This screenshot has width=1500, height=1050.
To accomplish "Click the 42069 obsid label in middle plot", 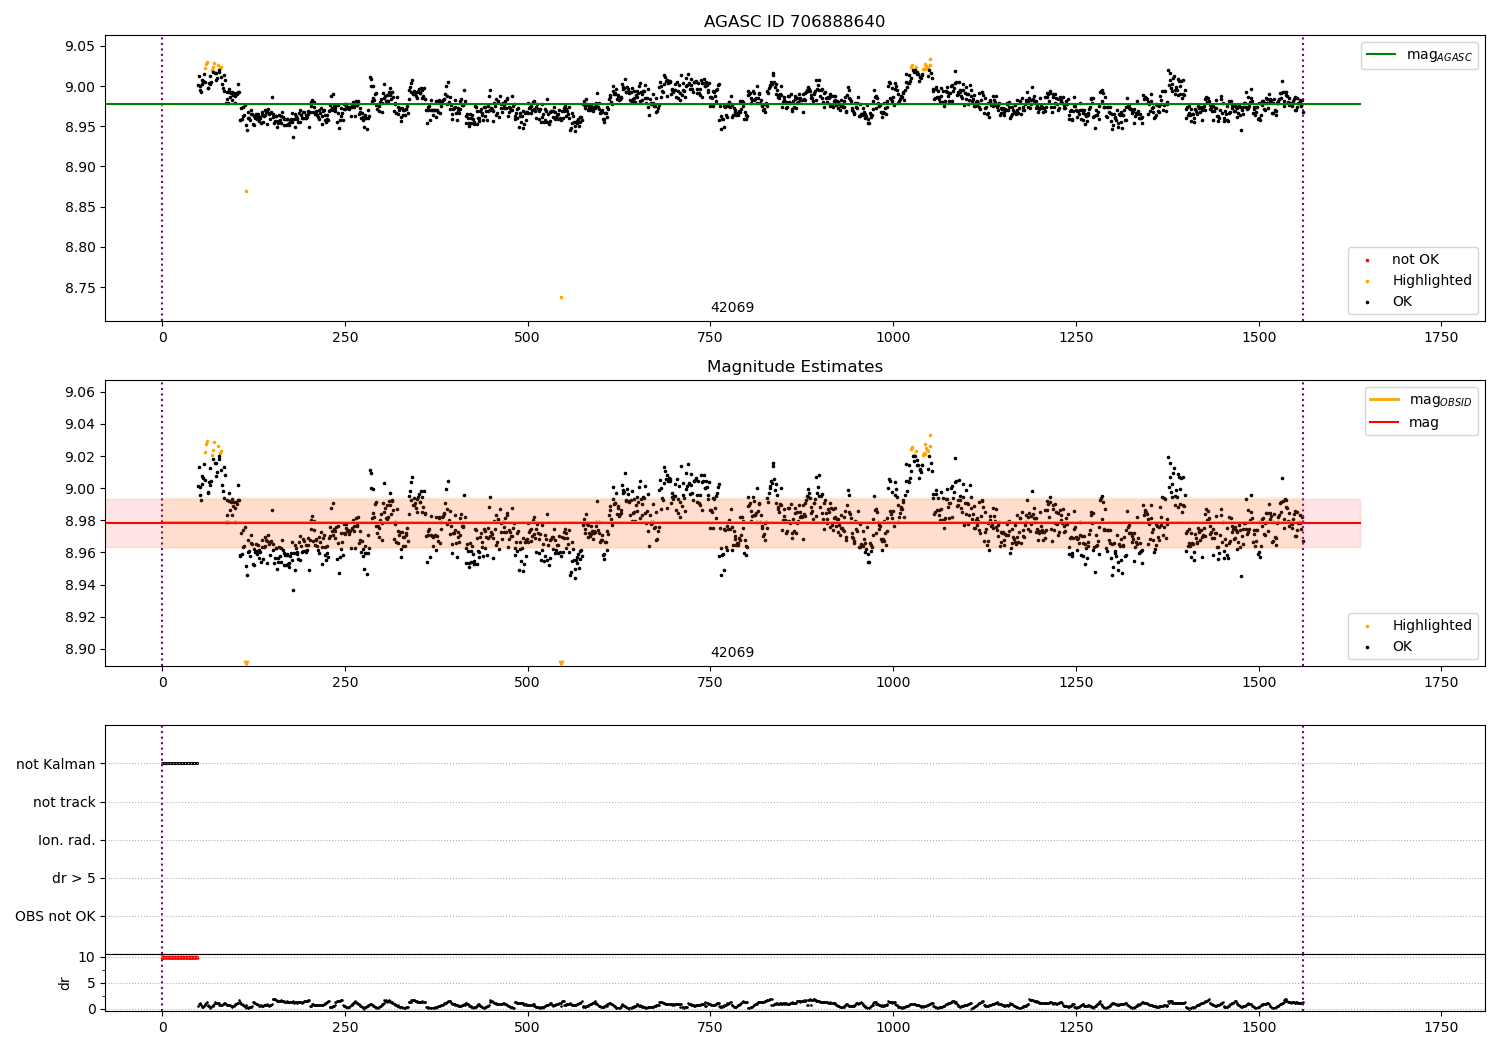I will [x=732, y=653].
